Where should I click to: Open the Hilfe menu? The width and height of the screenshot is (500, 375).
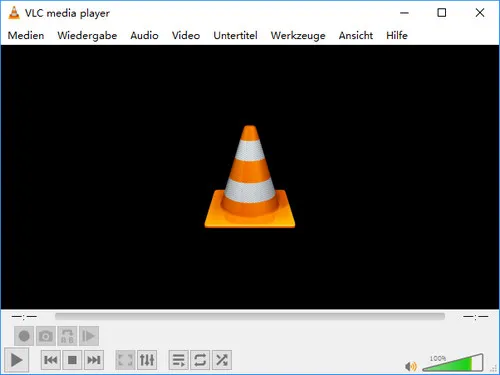click(397, 35)
